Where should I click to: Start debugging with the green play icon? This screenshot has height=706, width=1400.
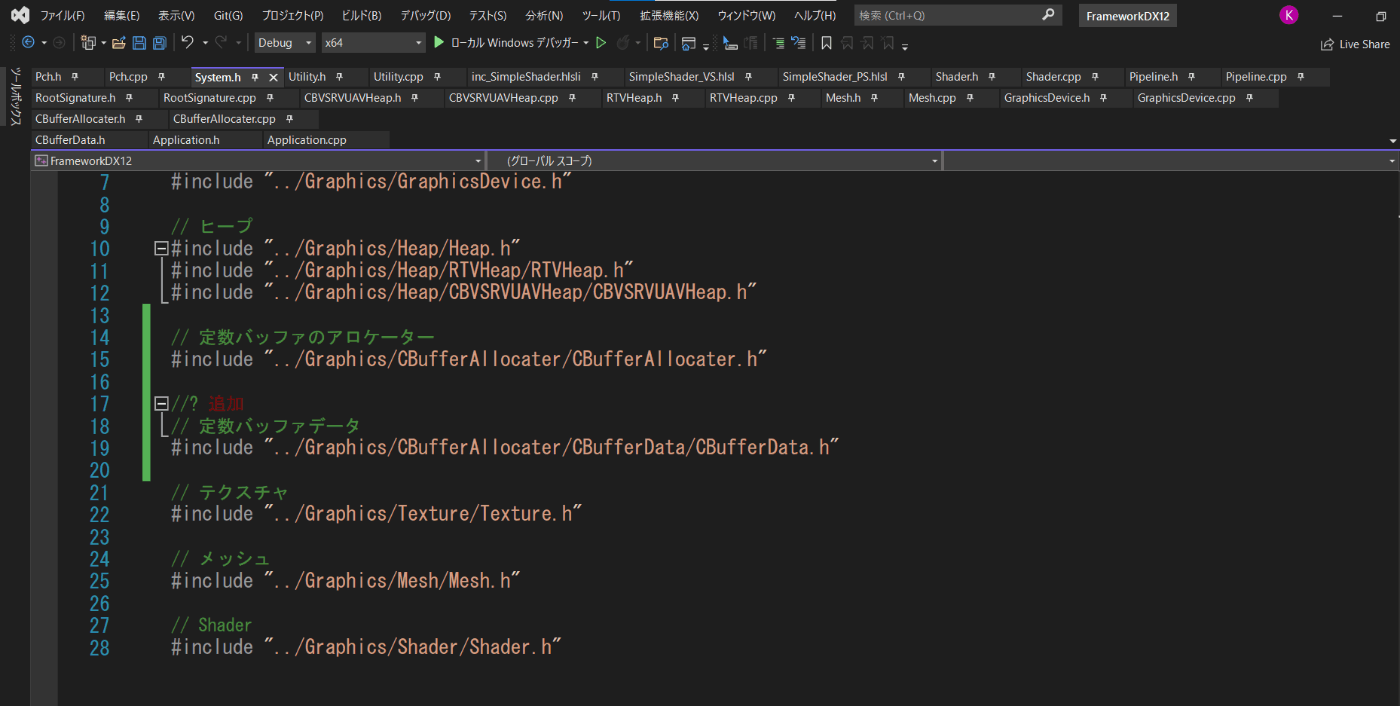pyautogui.click(x=438, y=43)
